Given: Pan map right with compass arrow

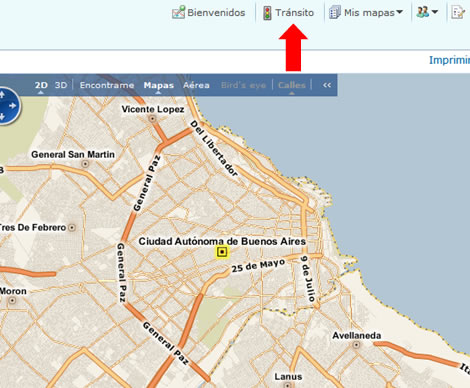Looking at the screenshot, I should point(13,106).
